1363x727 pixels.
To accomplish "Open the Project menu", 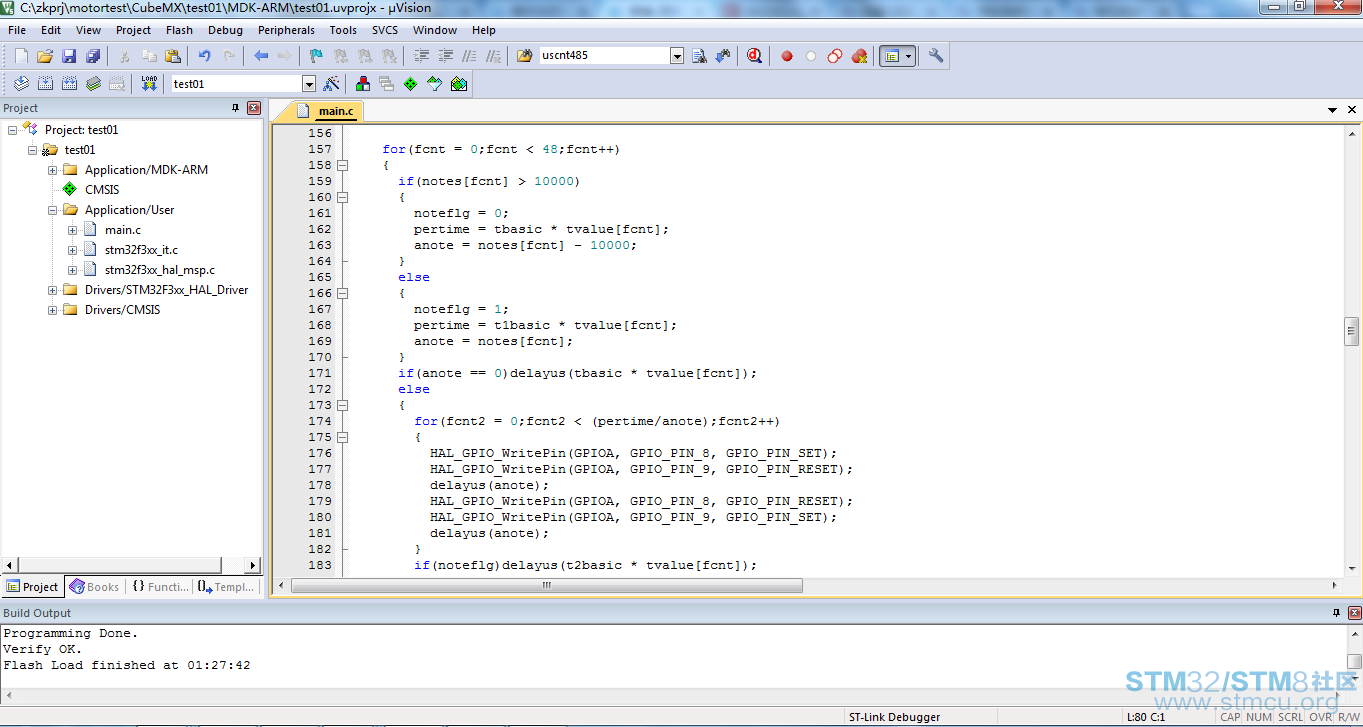I will 134,30.
